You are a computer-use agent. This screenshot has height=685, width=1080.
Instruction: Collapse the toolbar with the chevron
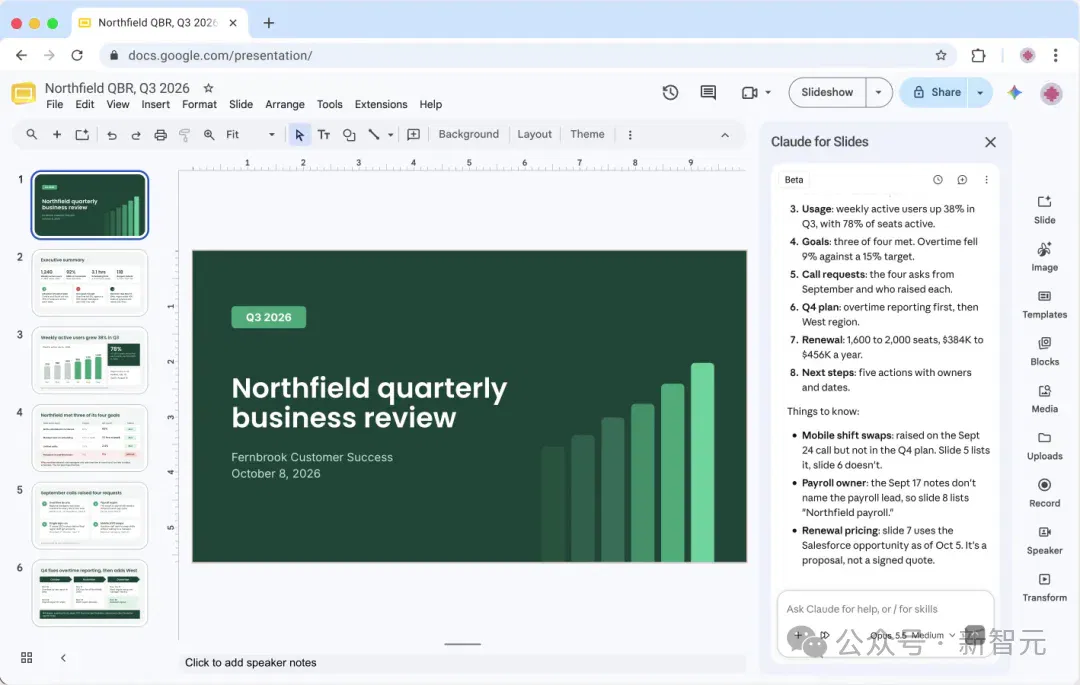coord(725,135)
